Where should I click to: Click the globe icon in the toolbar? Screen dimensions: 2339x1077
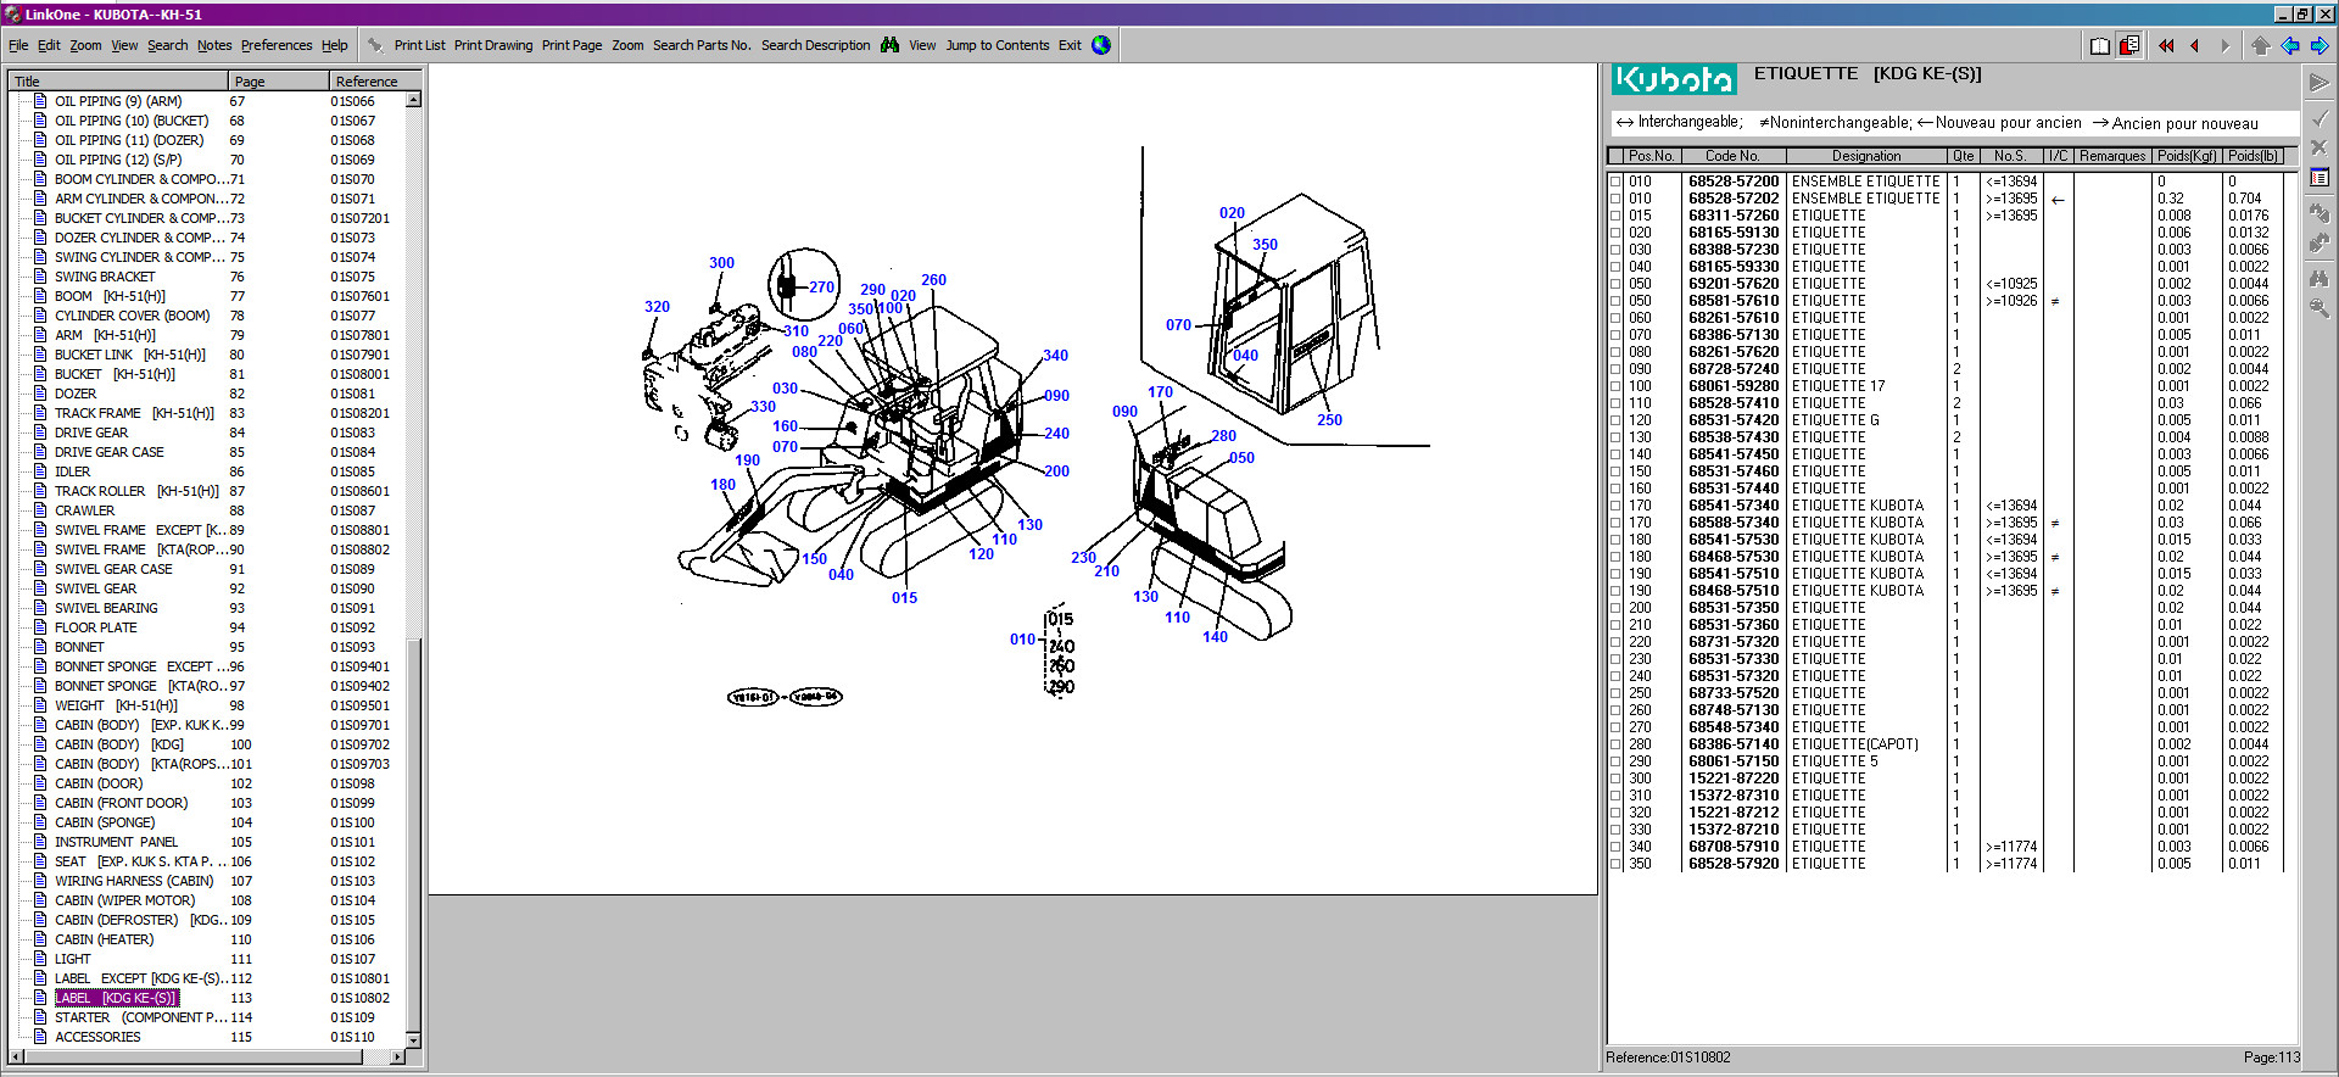coord(1101,45)
